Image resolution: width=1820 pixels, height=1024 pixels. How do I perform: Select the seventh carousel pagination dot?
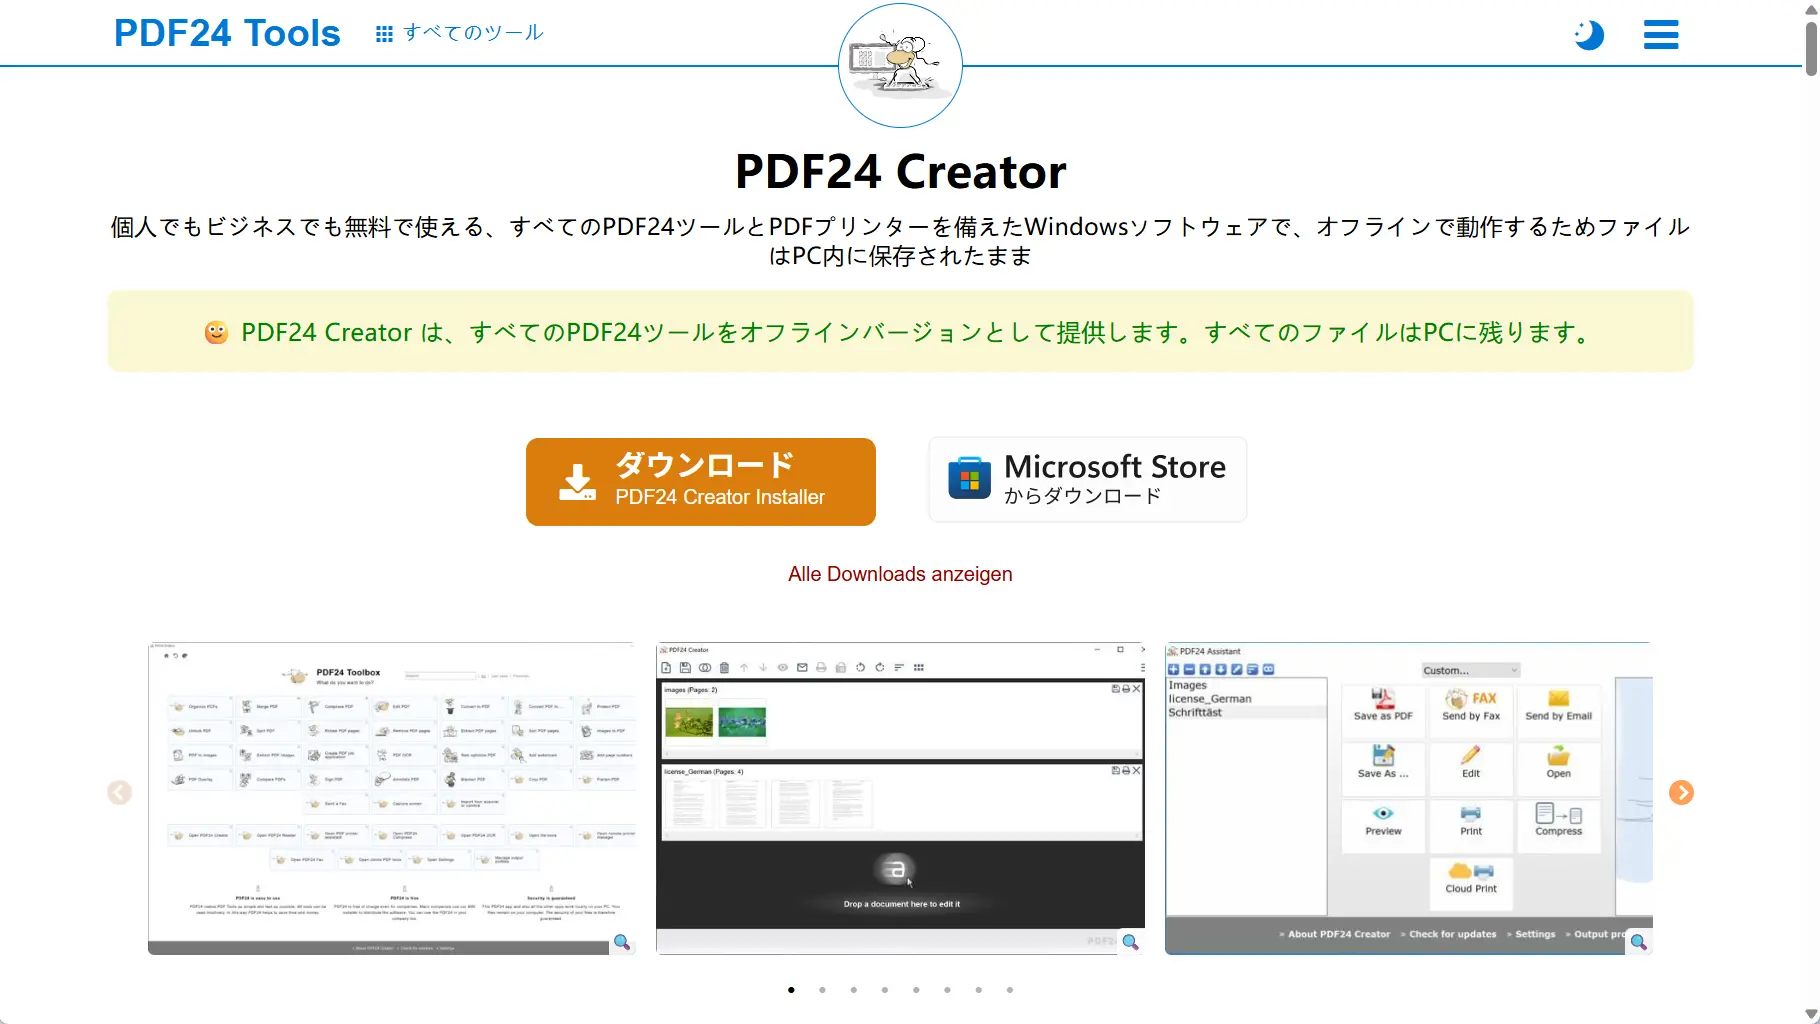978,990
